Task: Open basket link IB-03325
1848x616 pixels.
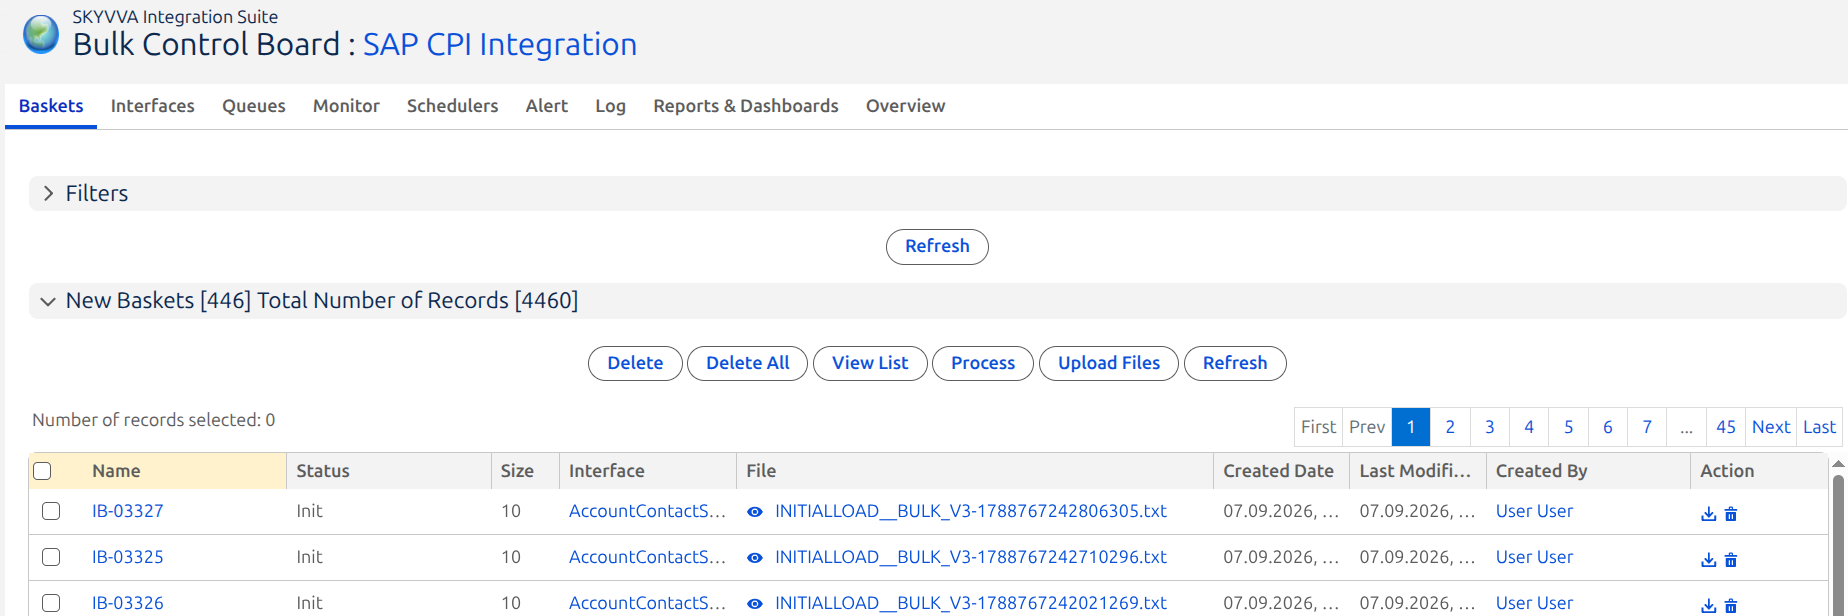Action: point(128,557)
